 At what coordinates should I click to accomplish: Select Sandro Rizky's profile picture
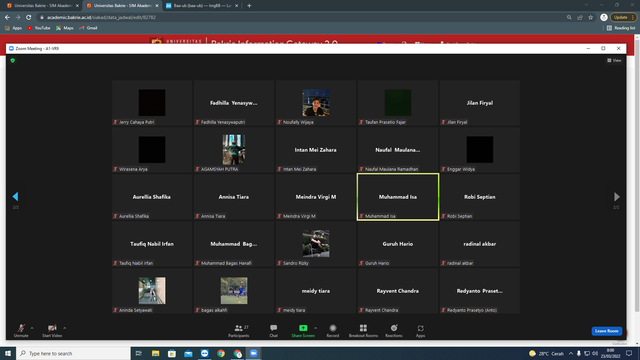[316, 244]
